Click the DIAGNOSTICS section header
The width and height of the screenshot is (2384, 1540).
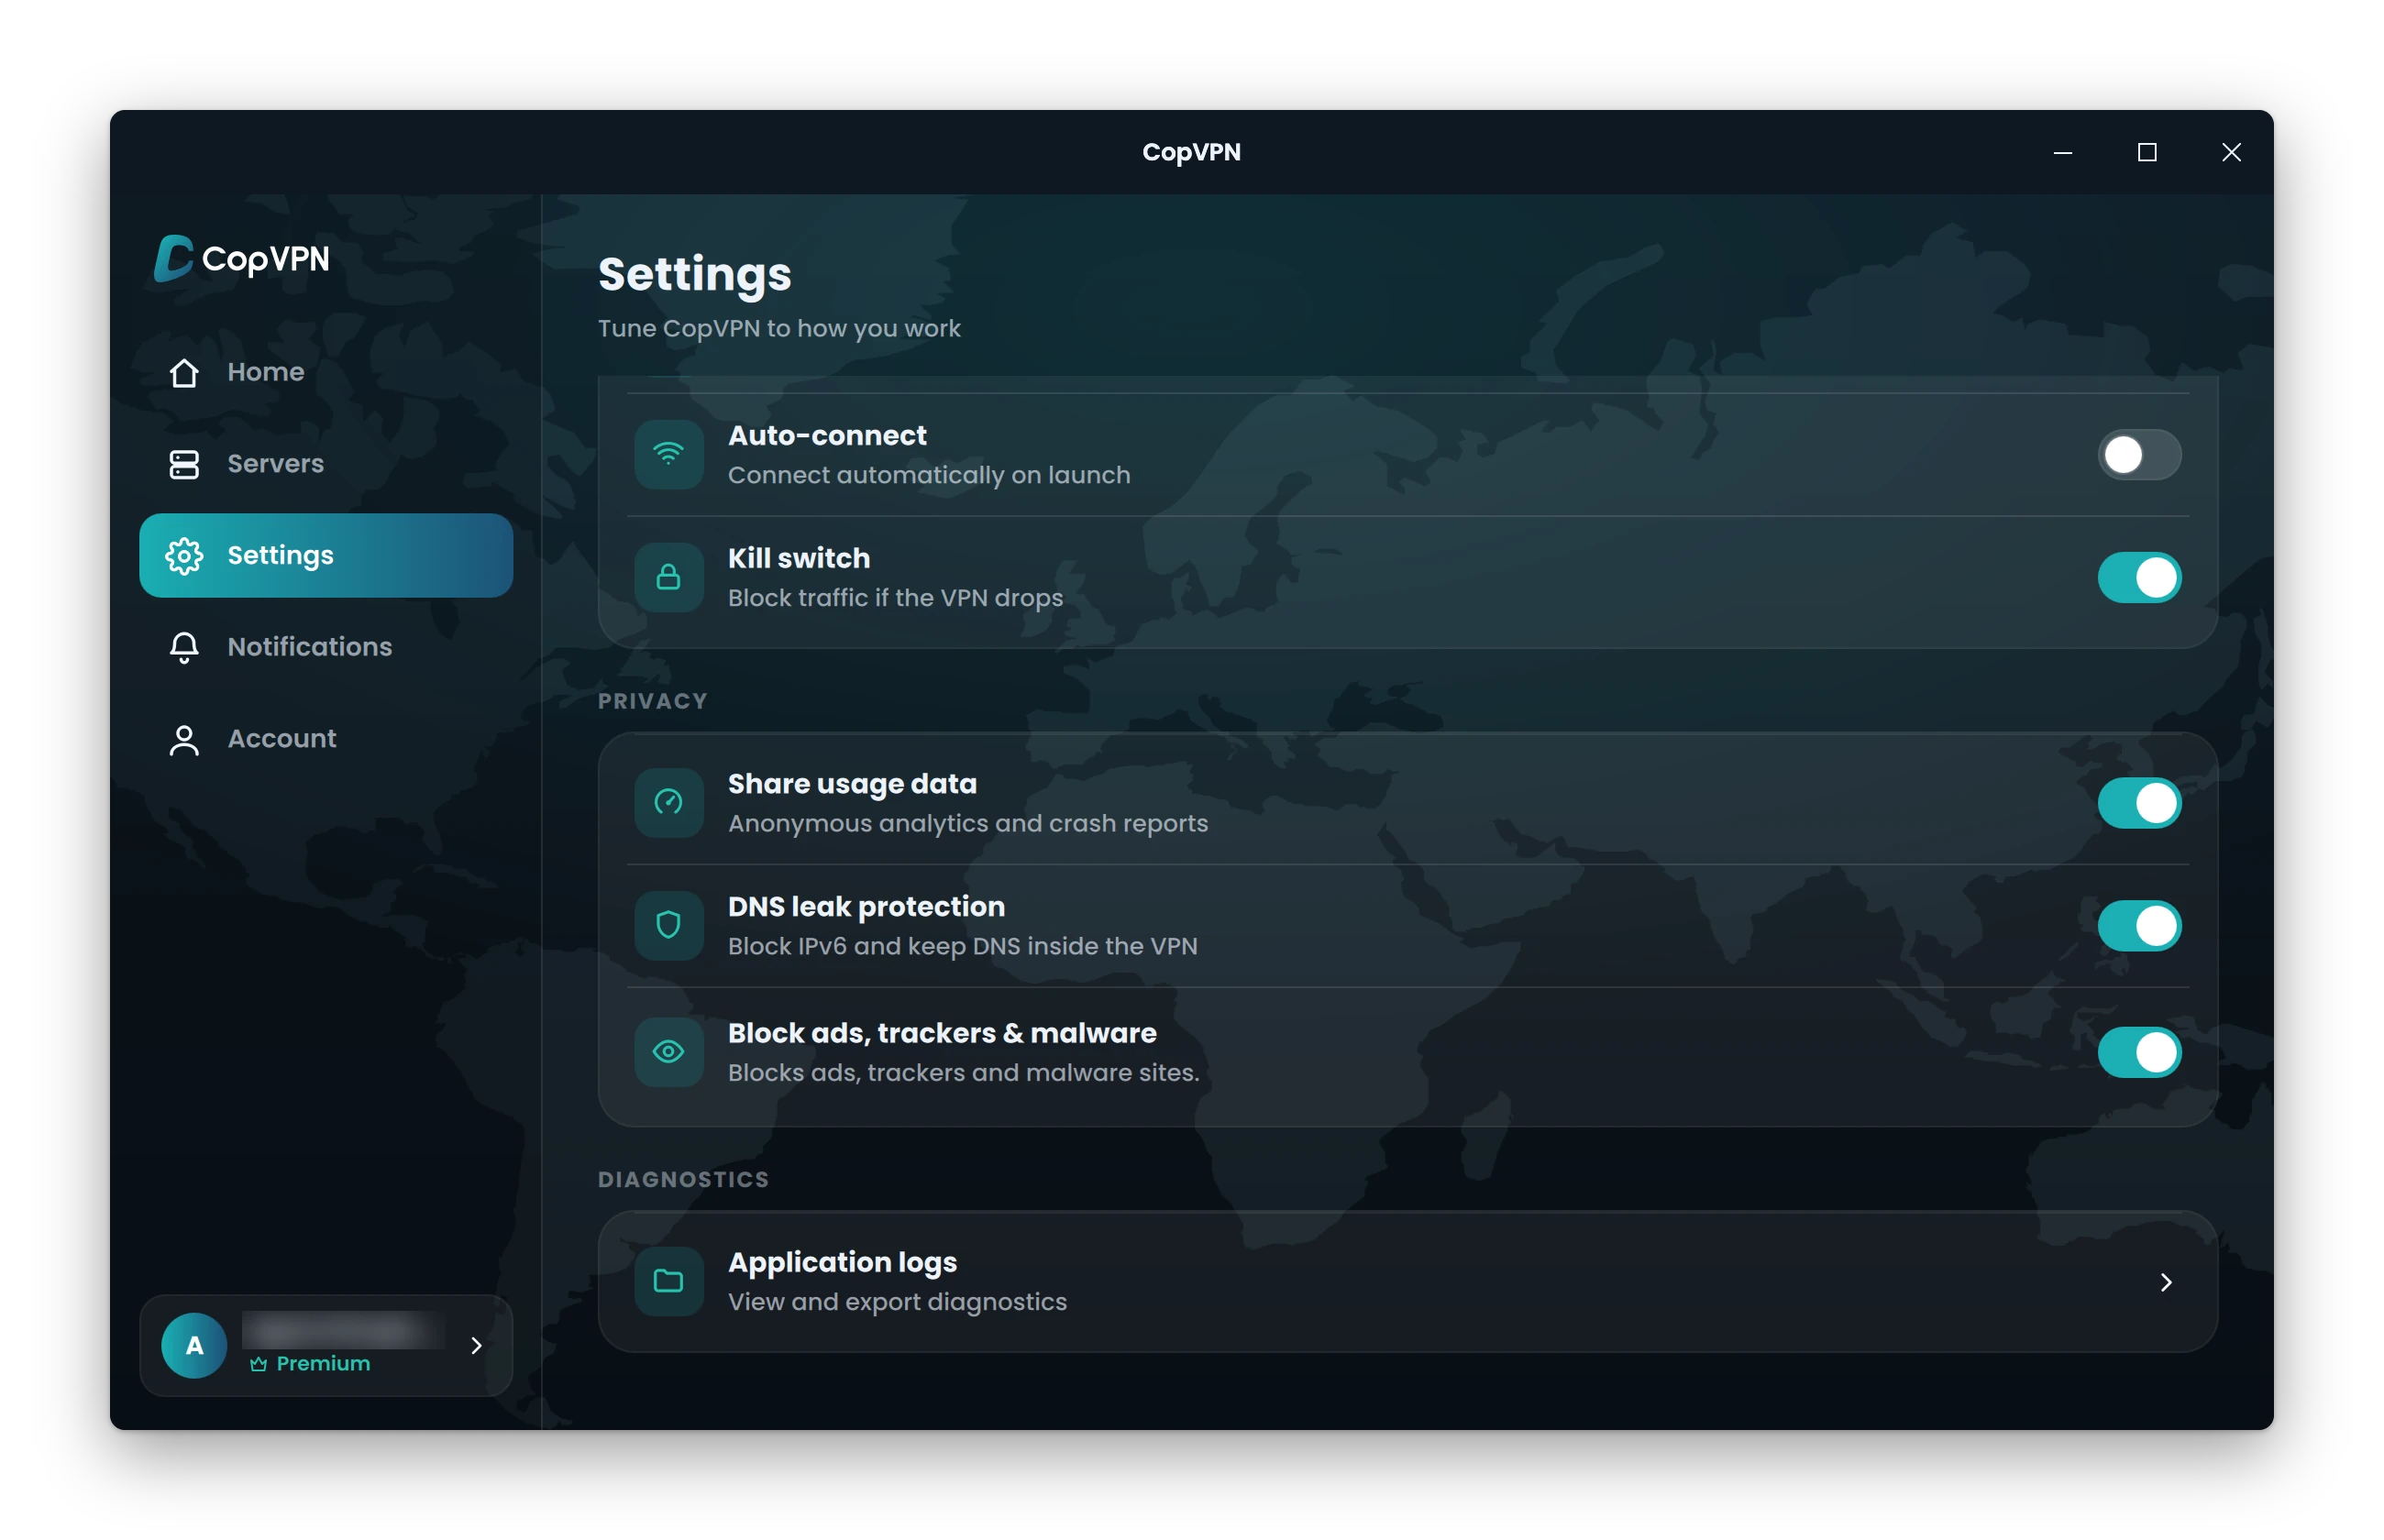click(x=684, y=1180)
